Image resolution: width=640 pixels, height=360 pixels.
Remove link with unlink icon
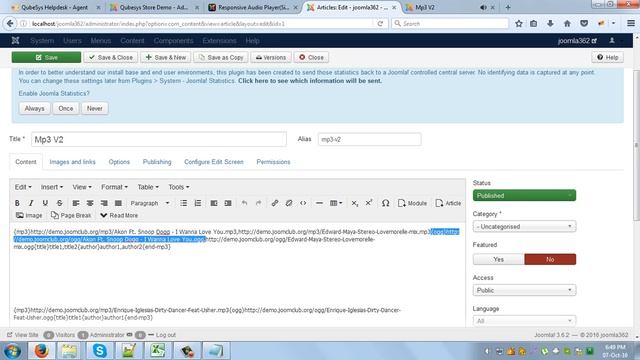tap(289, 203)
